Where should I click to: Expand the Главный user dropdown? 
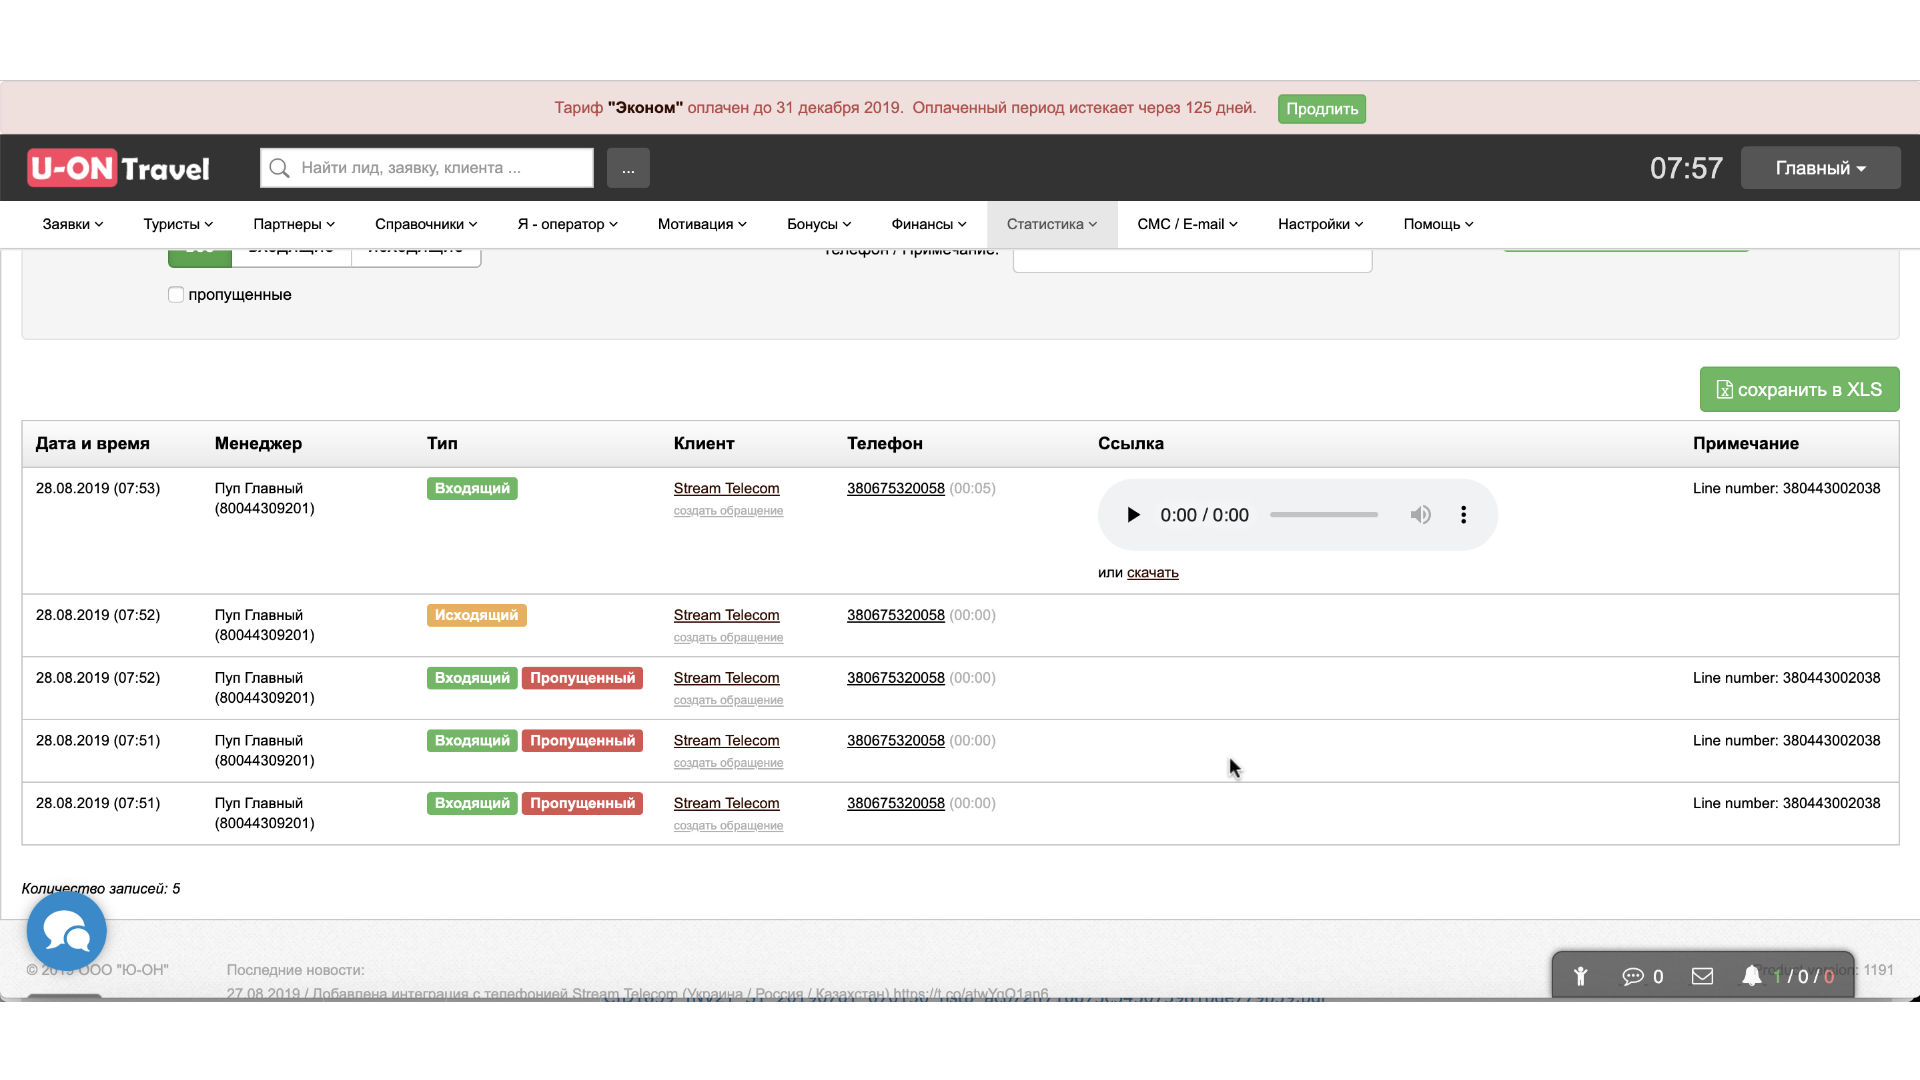point(1820,168)
